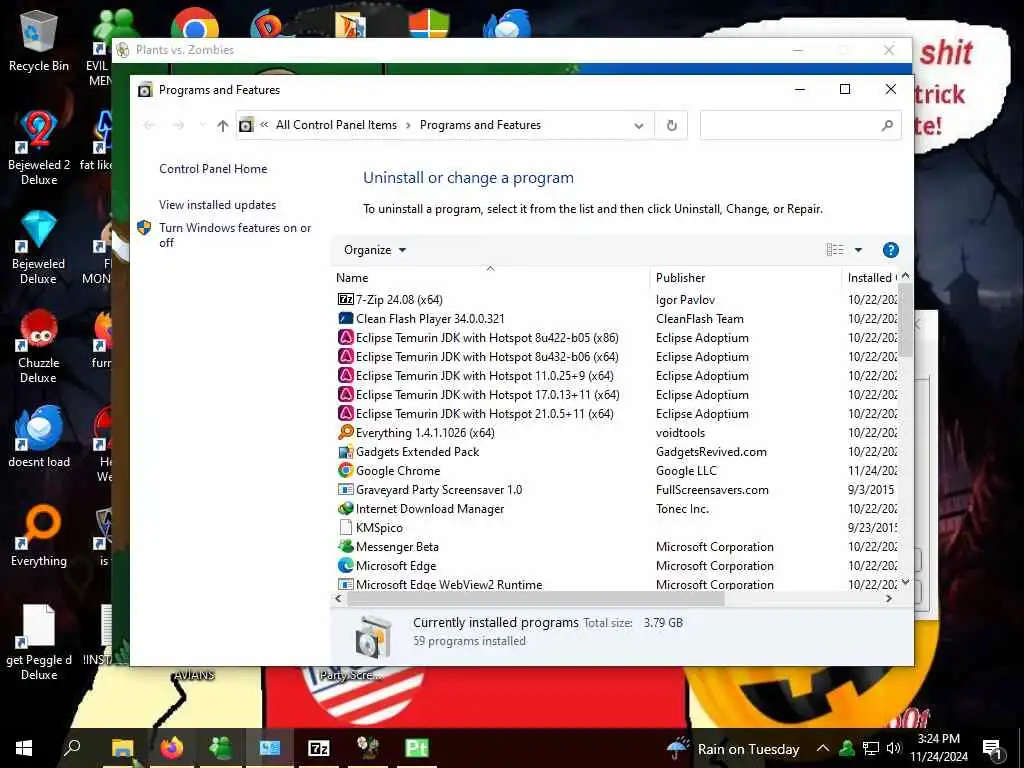Screen dimensions: 1024x768
Task: Click the breadcrumb chevron after All Control Panel Items
Action: pyautogui.click(x=408, y=125)
